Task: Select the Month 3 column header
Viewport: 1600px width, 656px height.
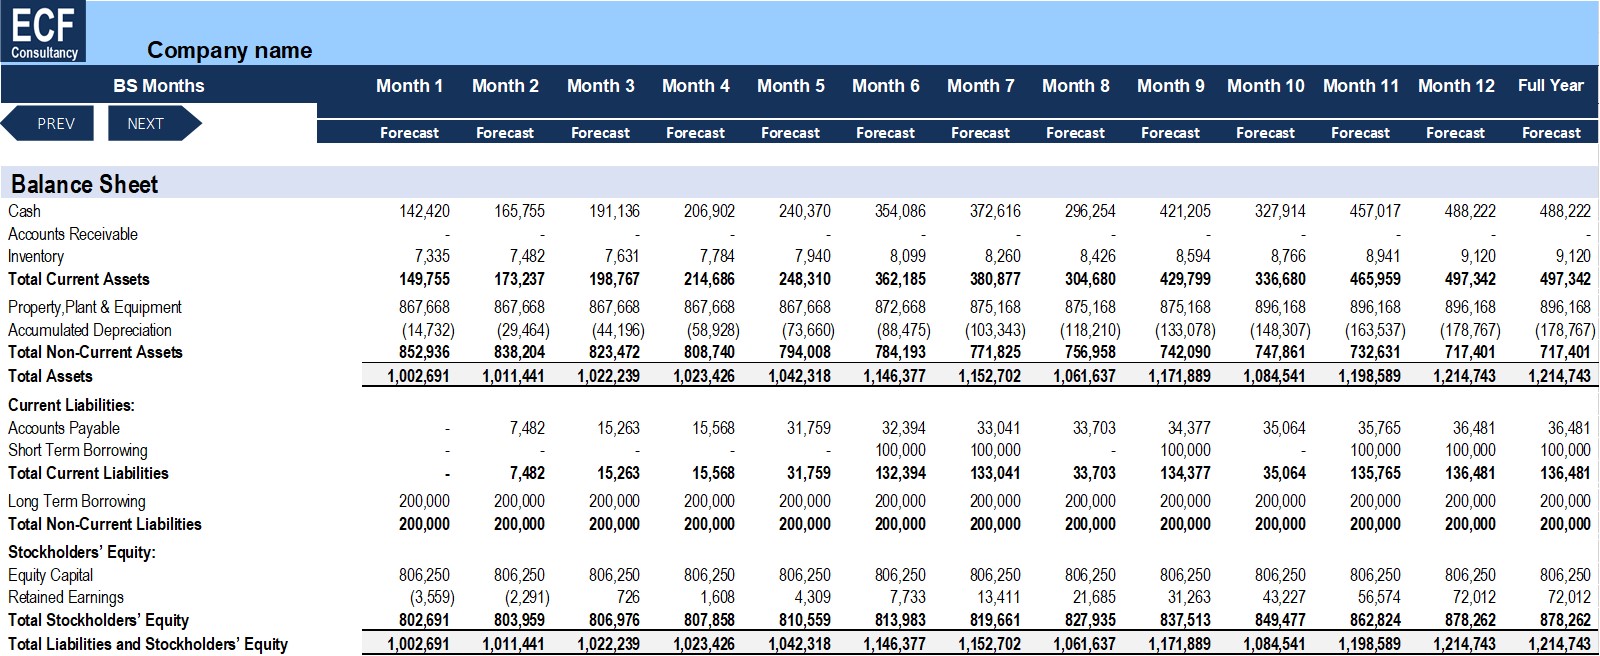Action: click(600, 86)
